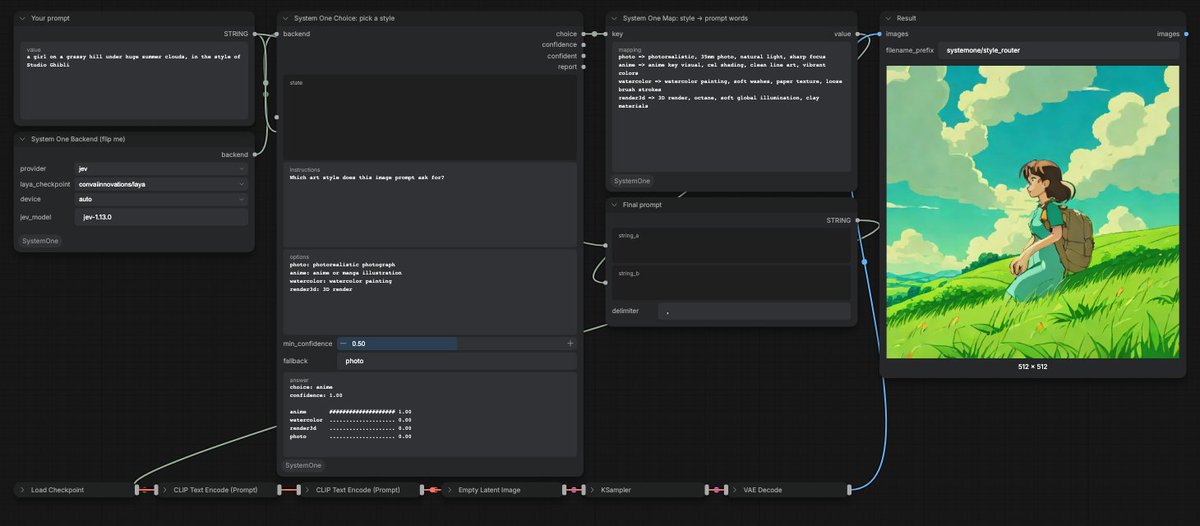Image resolution: width=1200 pixels, height=526 pixels.
Task: Expand the collapsed KSampler node
Action: [592, 490]
